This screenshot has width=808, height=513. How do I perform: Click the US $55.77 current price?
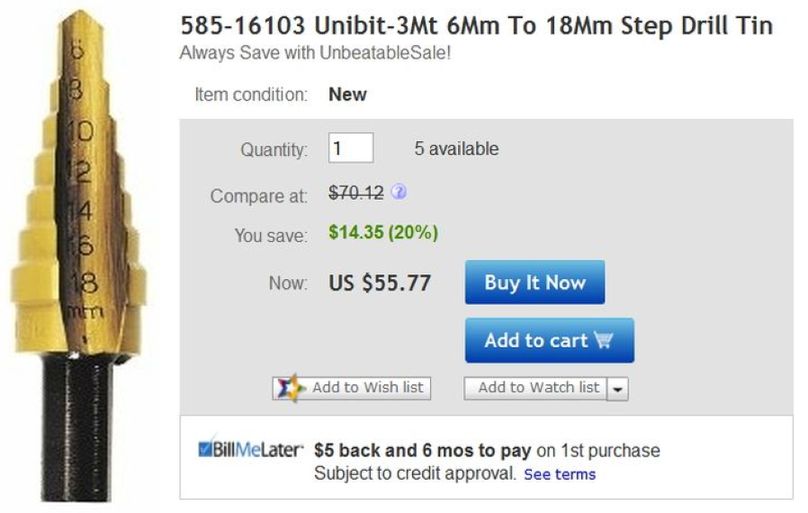380,283
